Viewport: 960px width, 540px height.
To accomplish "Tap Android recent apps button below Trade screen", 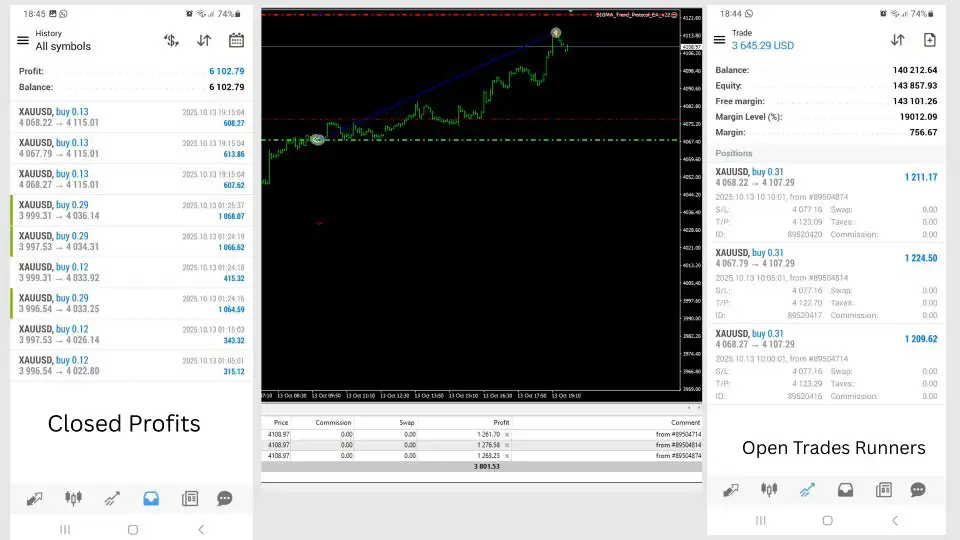I will pyautogui.click(x=760, y=520).
